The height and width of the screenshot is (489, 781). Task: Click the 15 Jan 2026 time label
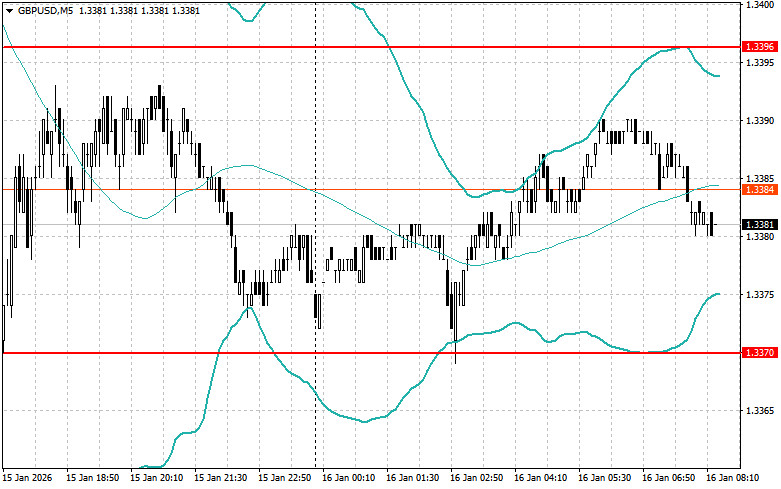(27, 478)
